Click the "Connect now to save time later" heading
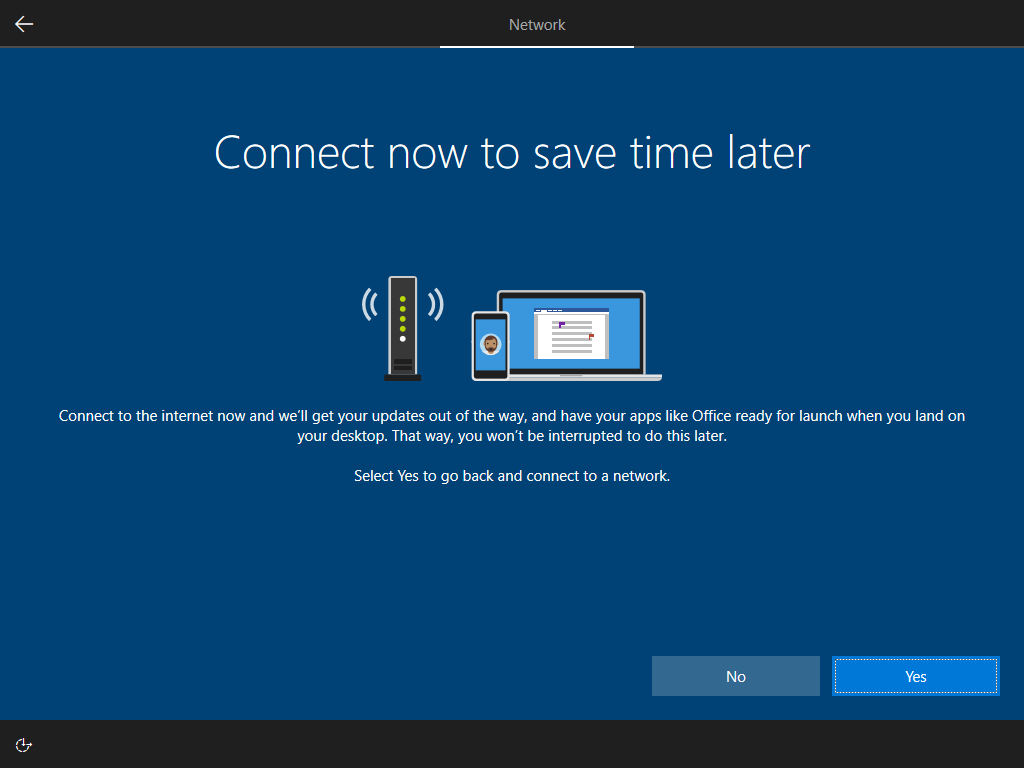 pos(512,153)
